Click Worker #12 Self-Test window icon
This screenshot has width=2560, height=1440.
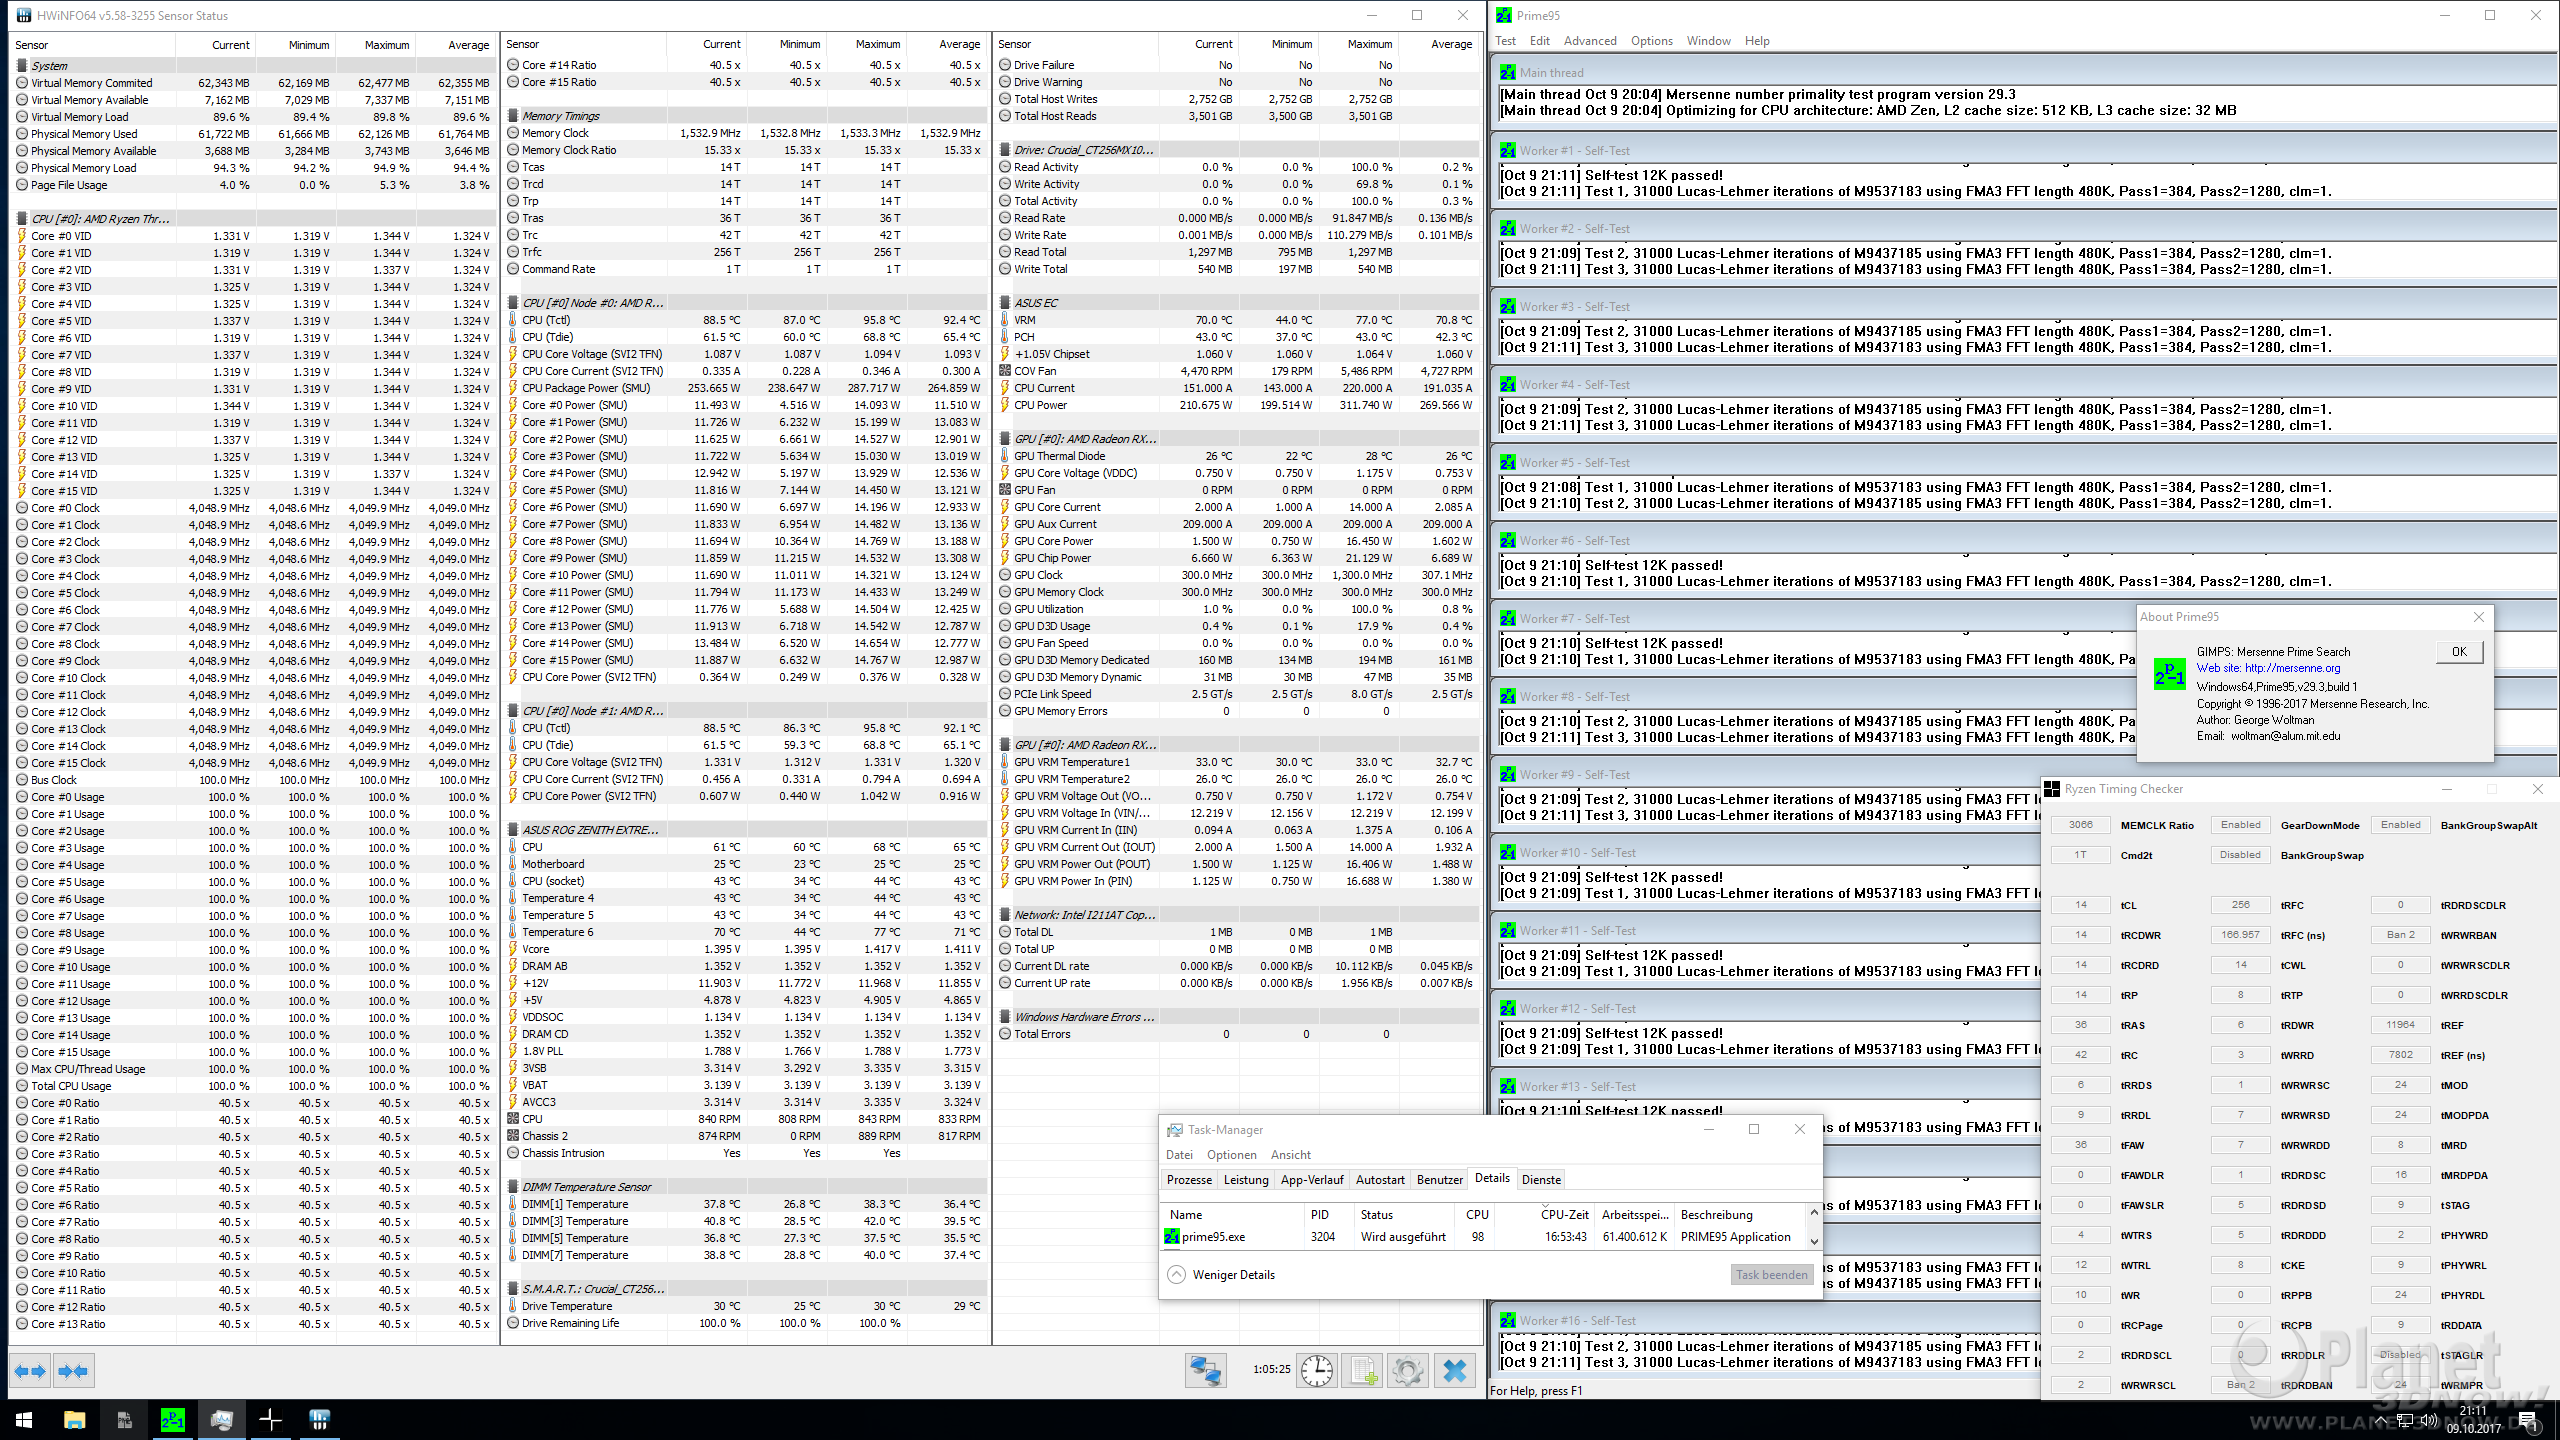(1507, 1008)
